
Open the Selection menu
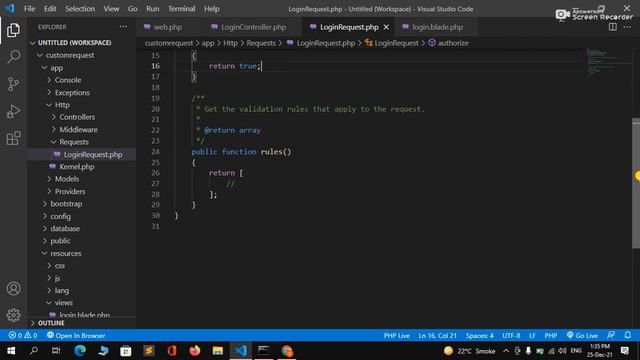coord(80,9)
